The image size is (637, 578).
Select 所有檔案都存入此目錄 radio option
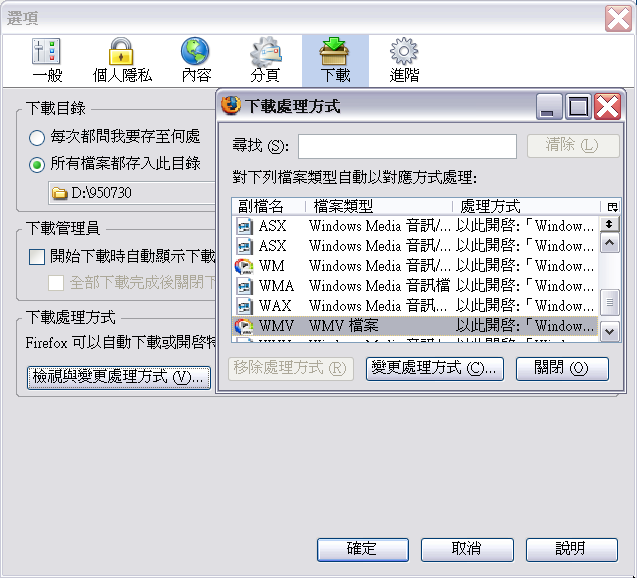tap(38, 164)
